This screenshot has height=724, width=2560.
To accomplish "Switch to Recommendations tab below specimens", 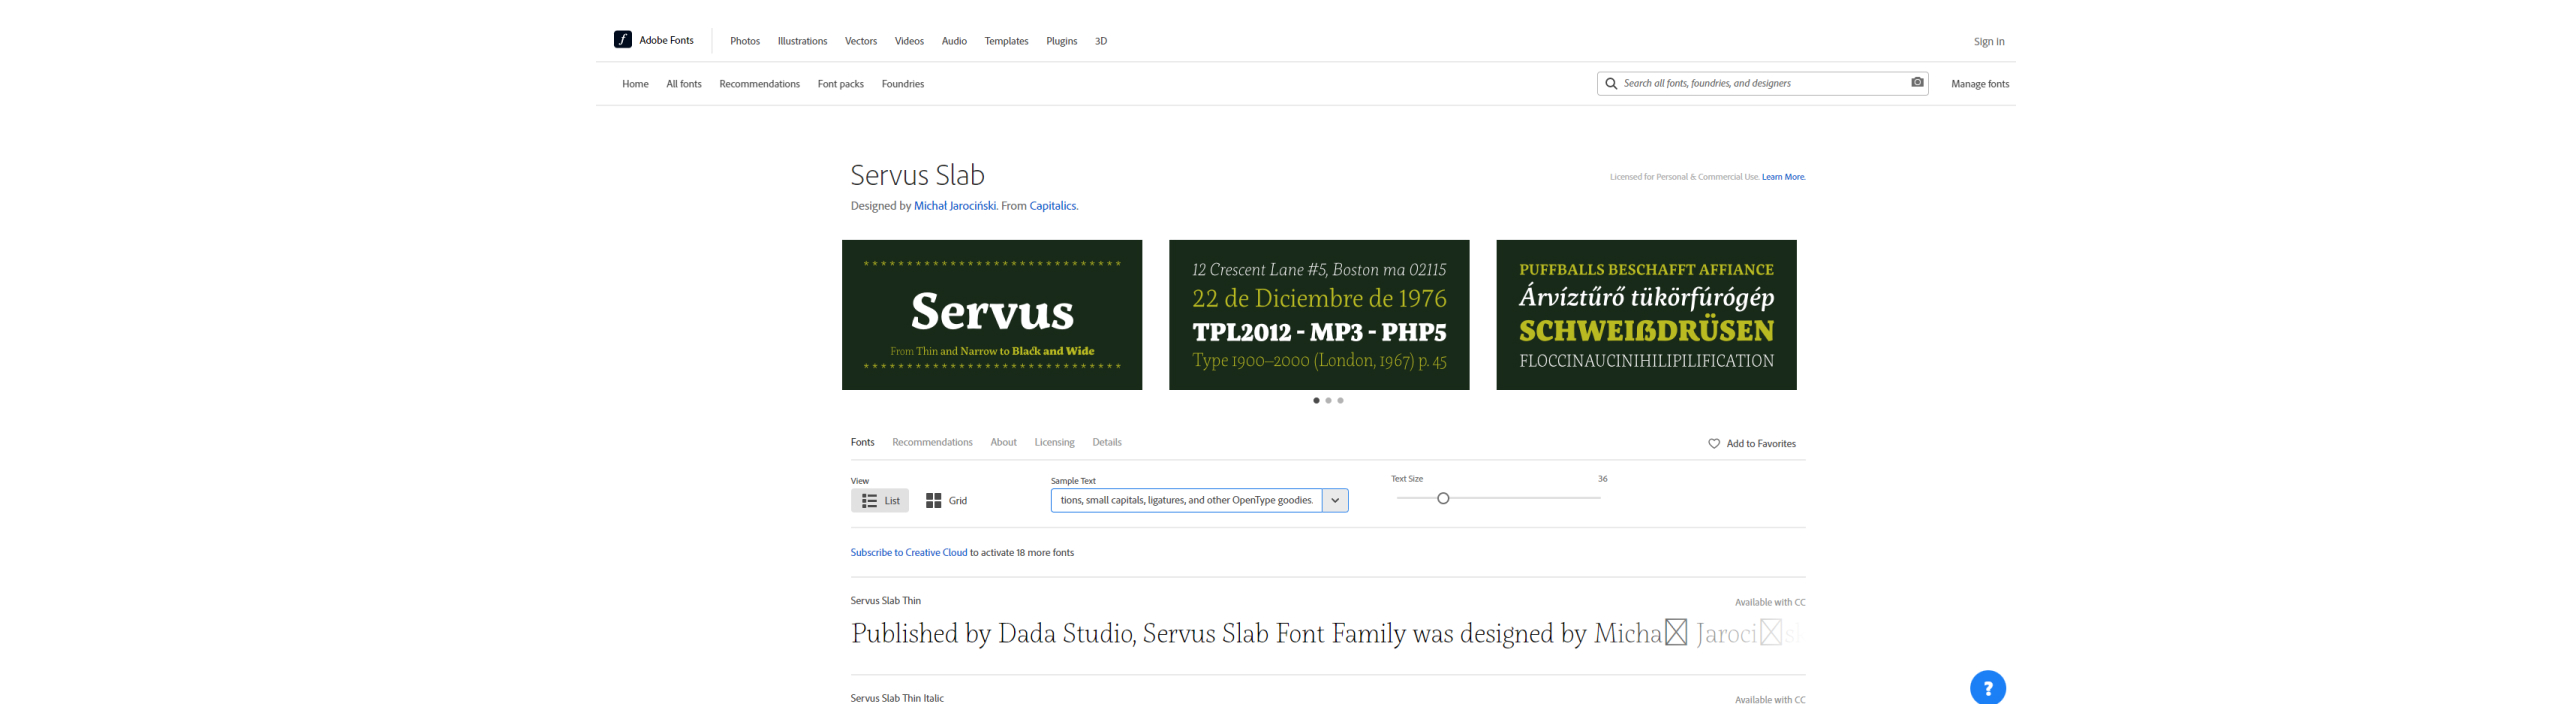I will [931, 442].
